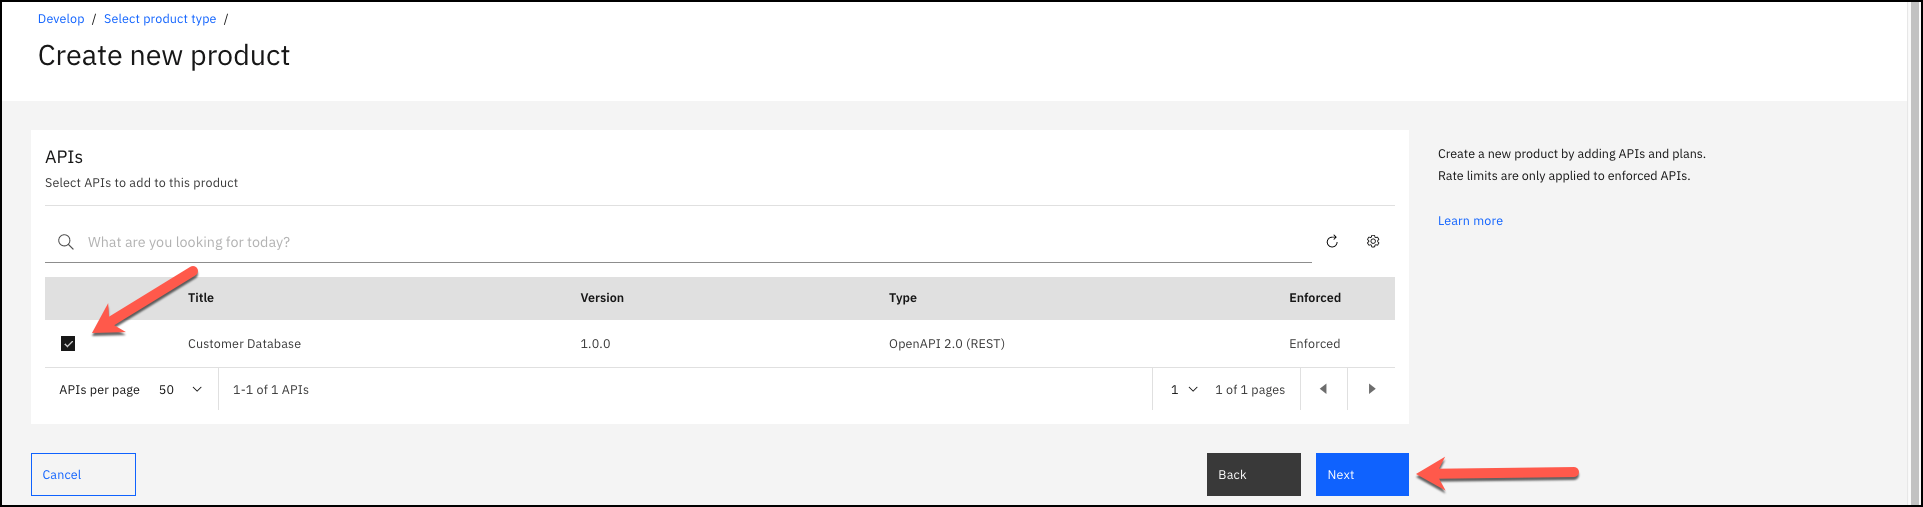
Task: Refresh the APIs list
Action: pyautogui.click(x=1332, y=242)
